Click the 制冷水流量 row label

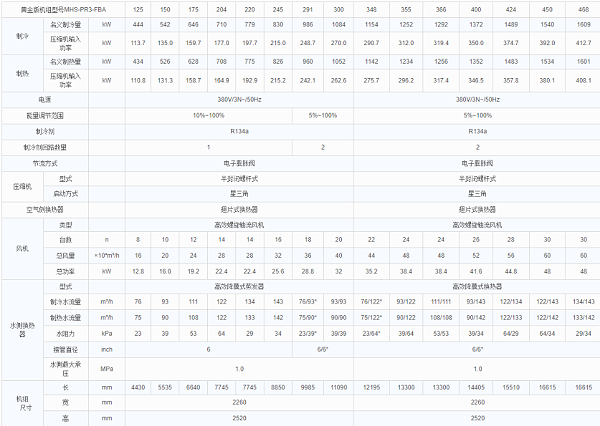tap(66, 302)
